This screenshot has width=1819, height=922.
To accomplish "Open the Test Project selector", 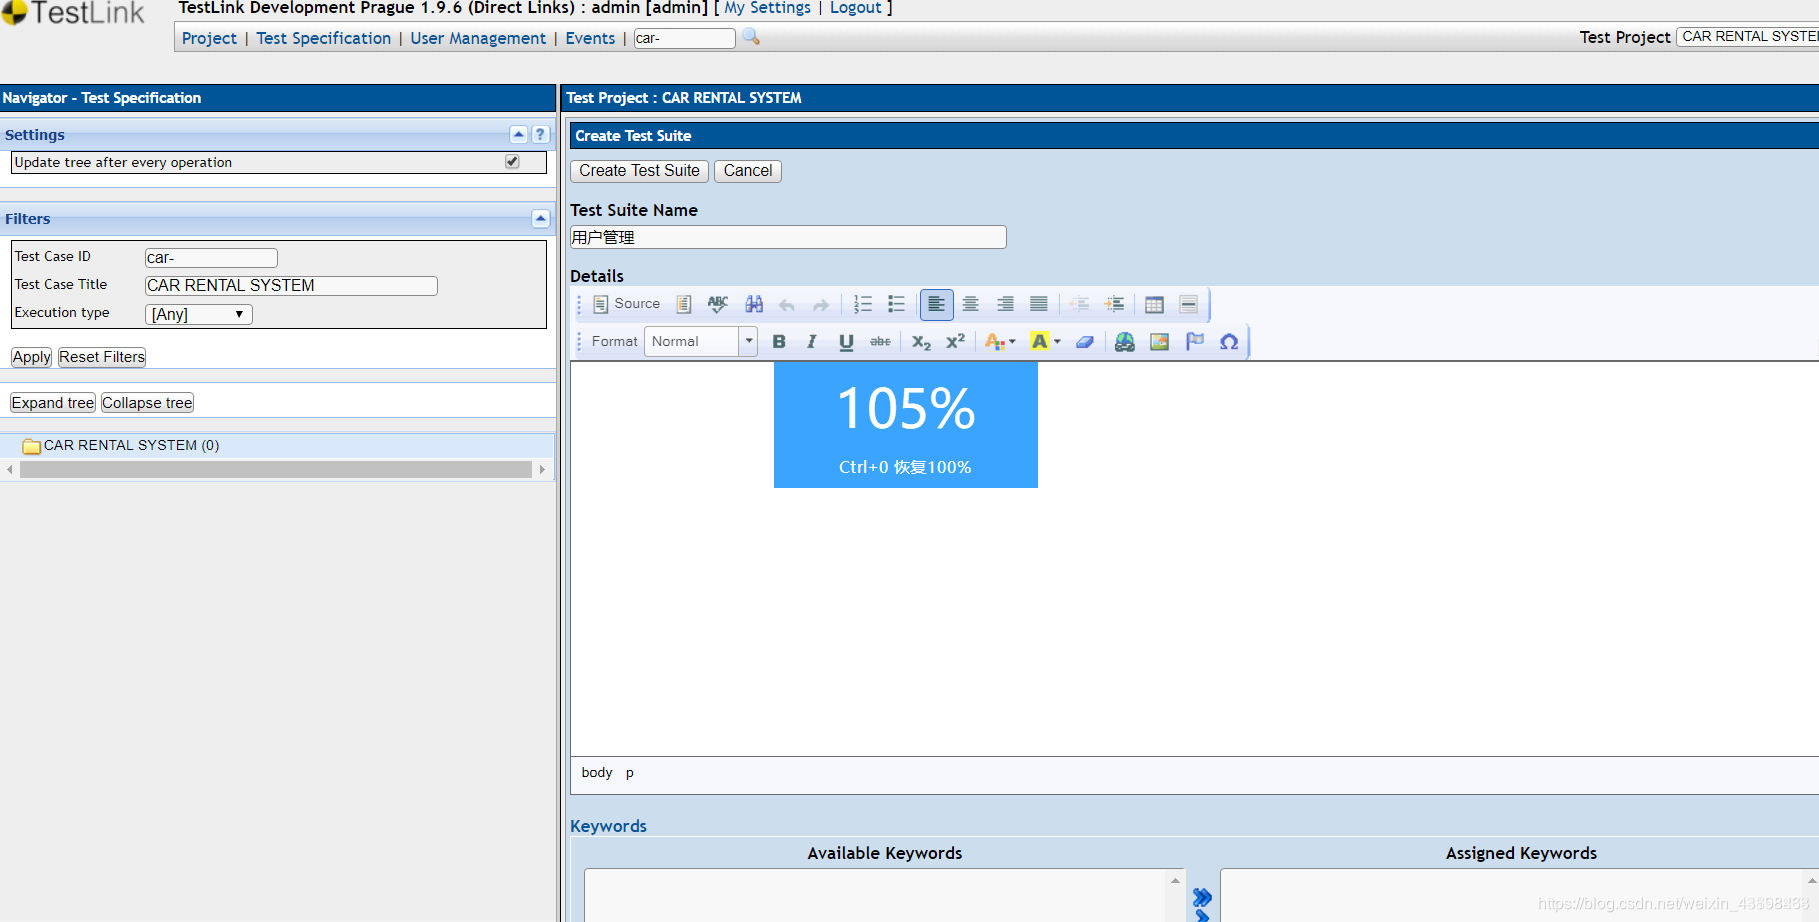I will [1748, 37].
